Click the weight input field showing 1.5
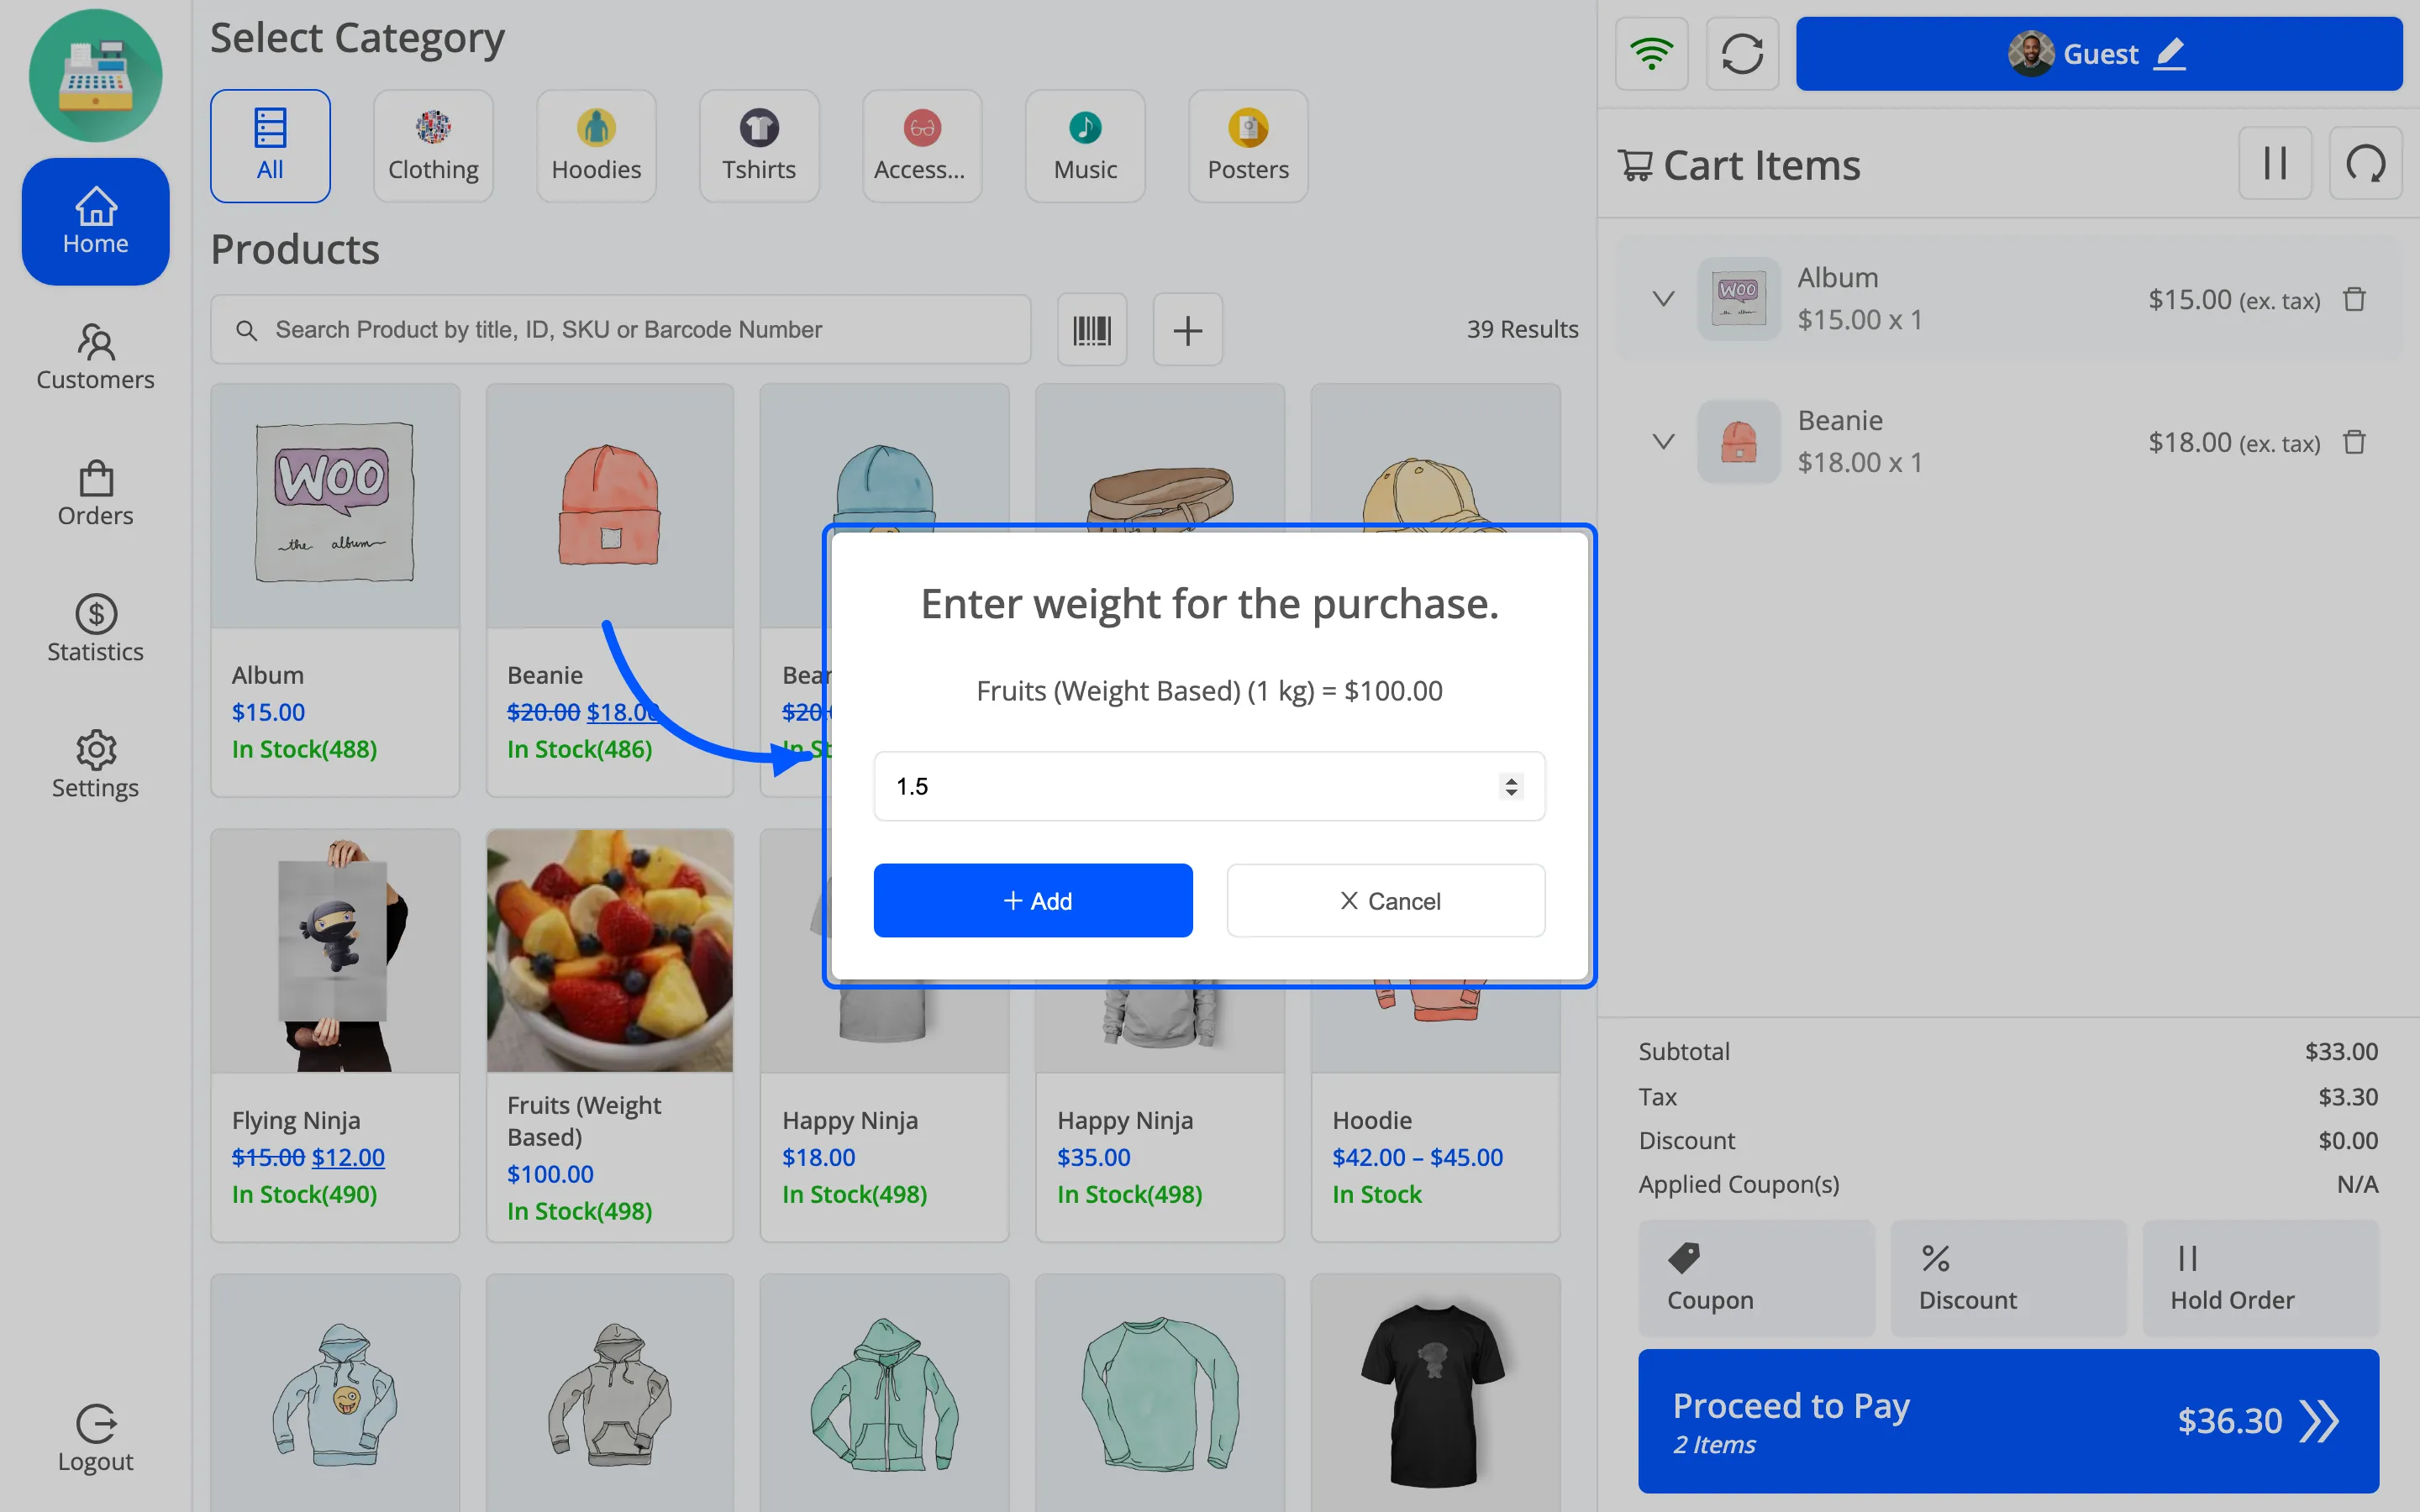The width and height of the screenshot is (2420, 1512). [x=1209, y=786]
